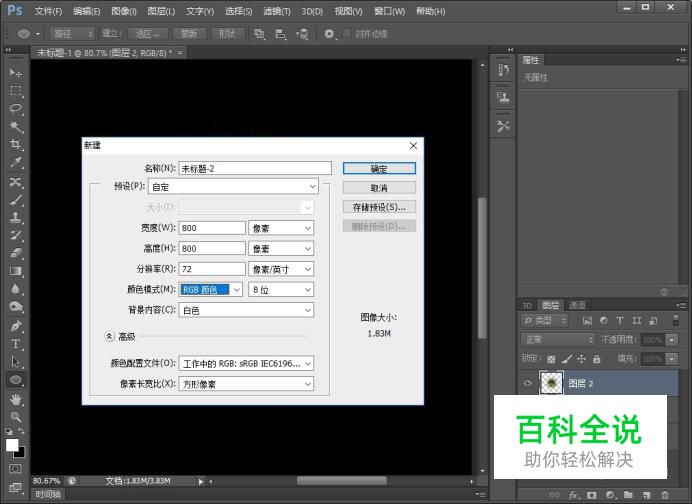Select the Pen tool
The width and height of the screenshot is (692, 504).
click(15, 326)
